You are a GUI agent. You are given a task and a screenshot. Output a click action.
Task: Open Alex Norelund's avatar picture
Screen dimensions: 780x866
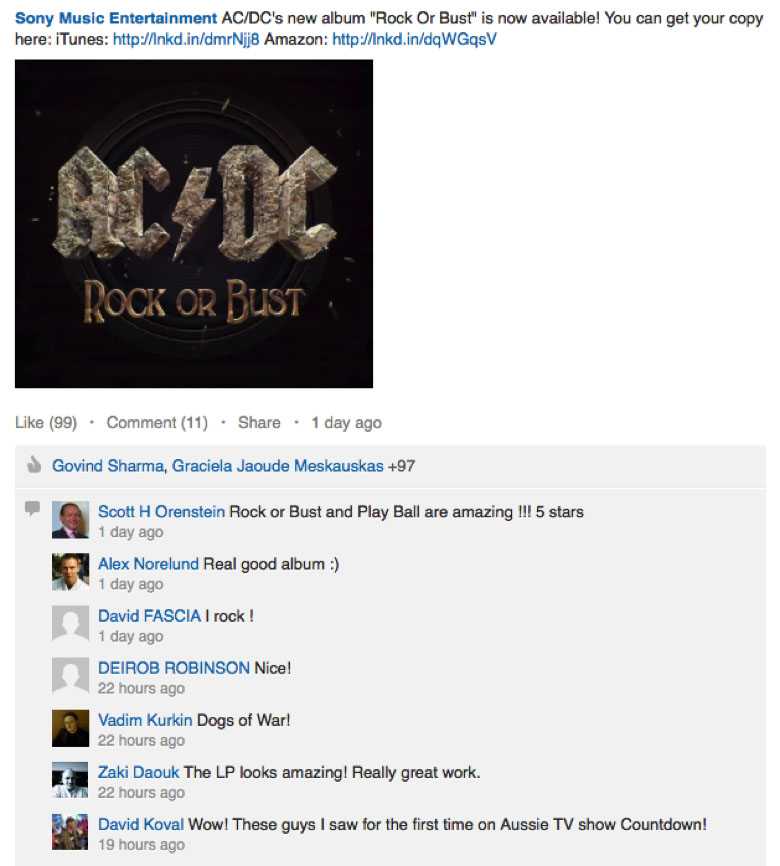[x=70, y=572]
